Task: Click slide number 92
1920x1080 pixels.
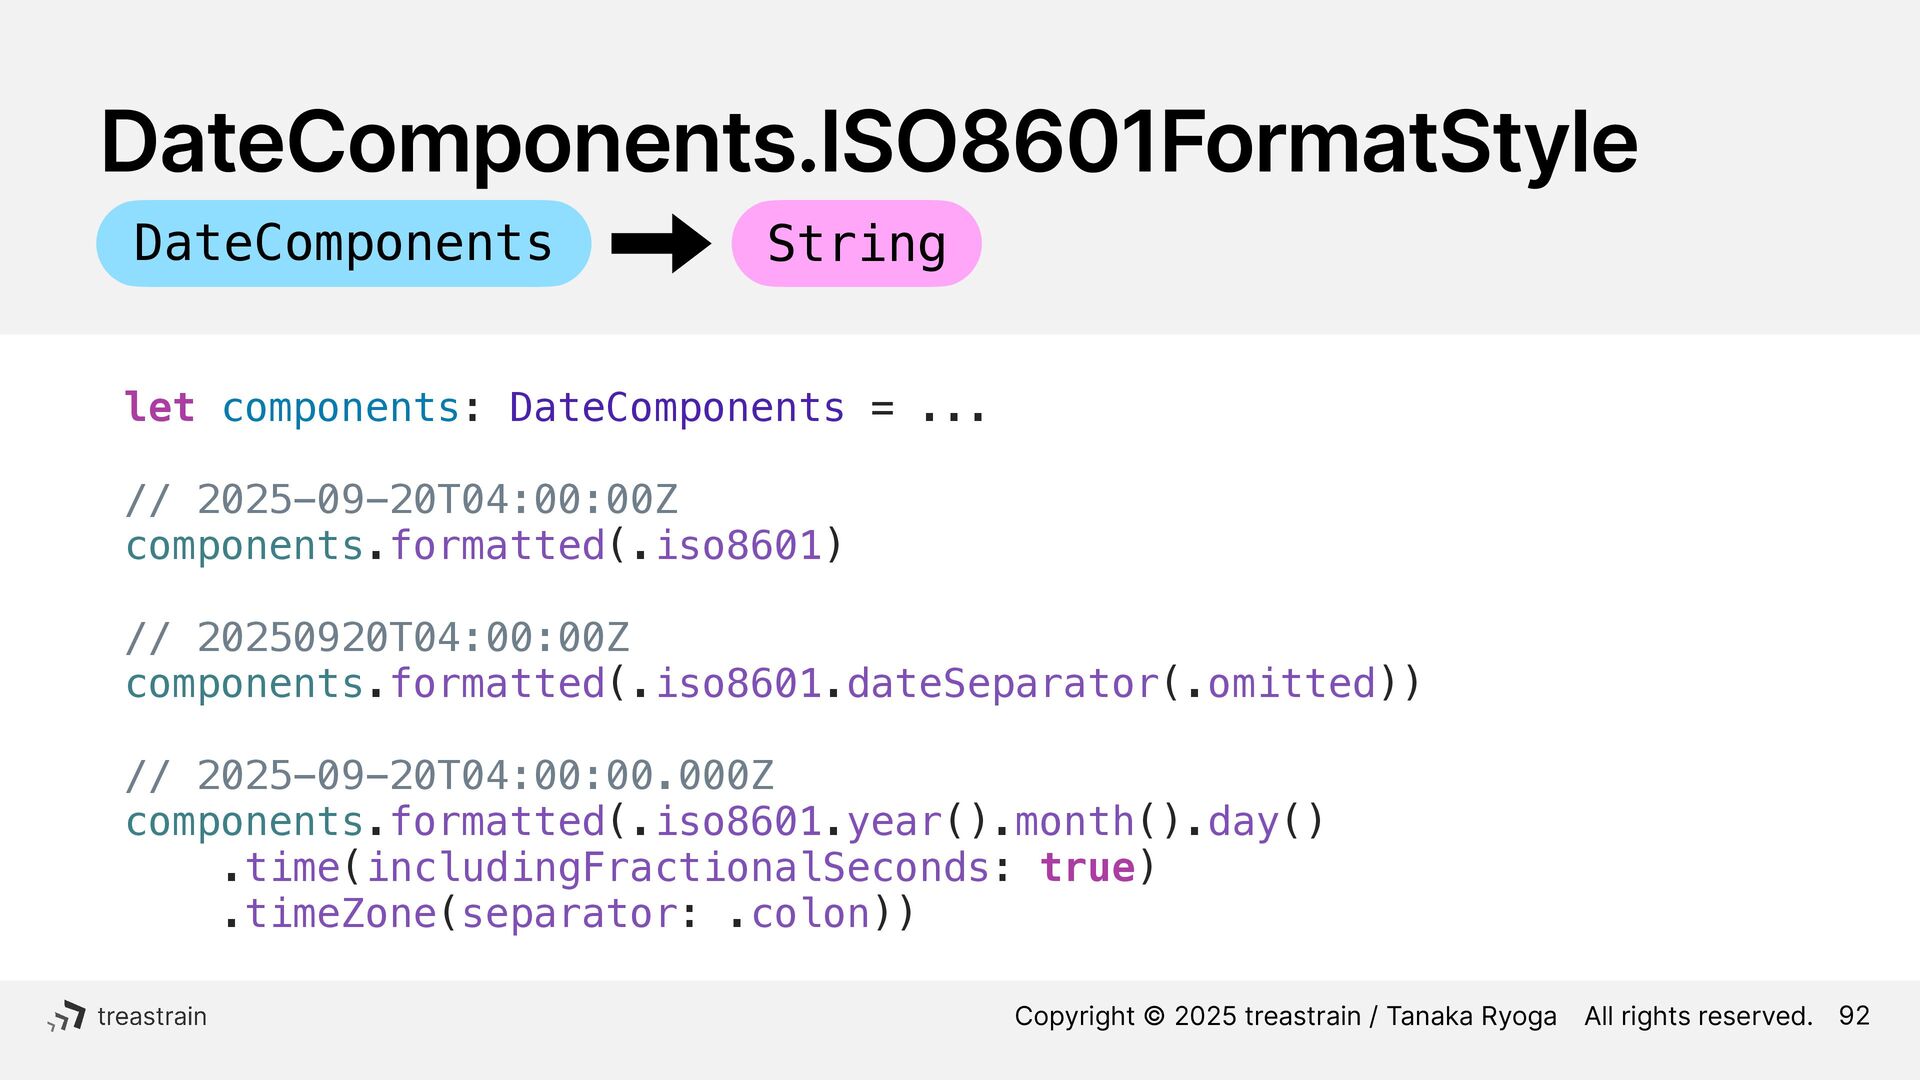Action: 1854,1016
